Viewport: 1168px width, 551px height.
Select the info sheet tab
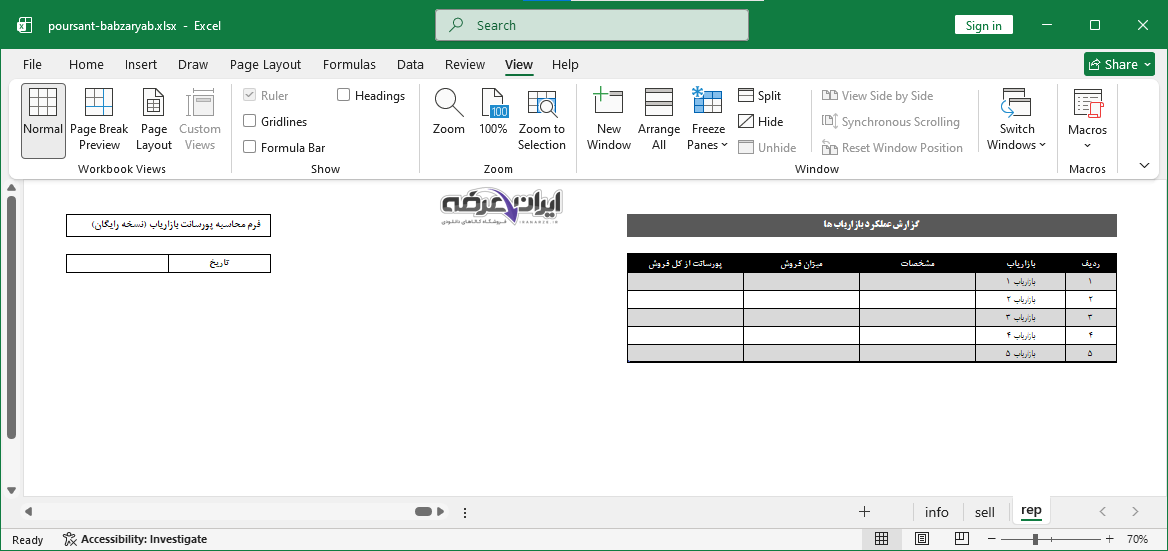936,512
